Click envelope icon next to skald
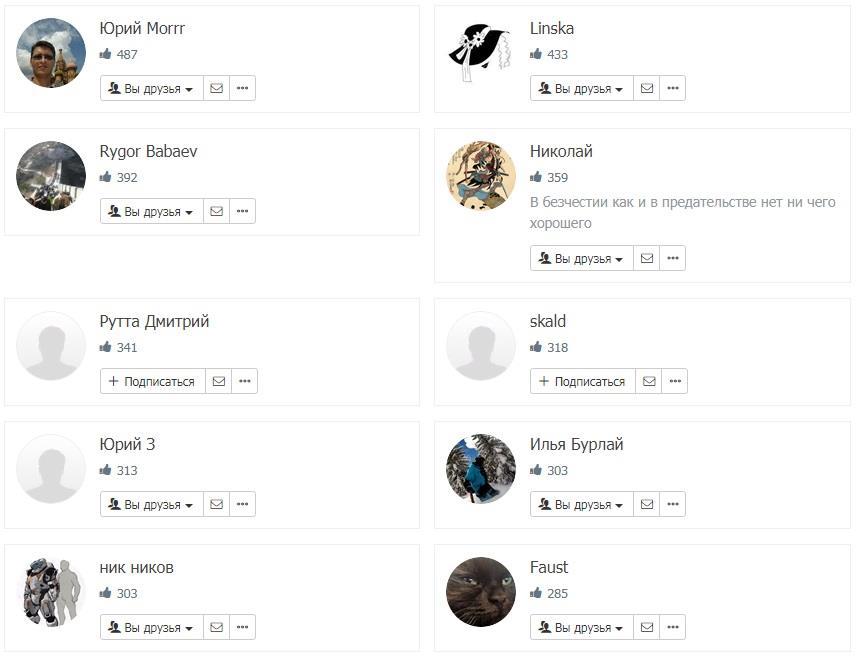Image resolution: width=859 pixels, height=660 pixels. [x=649, y=381]
